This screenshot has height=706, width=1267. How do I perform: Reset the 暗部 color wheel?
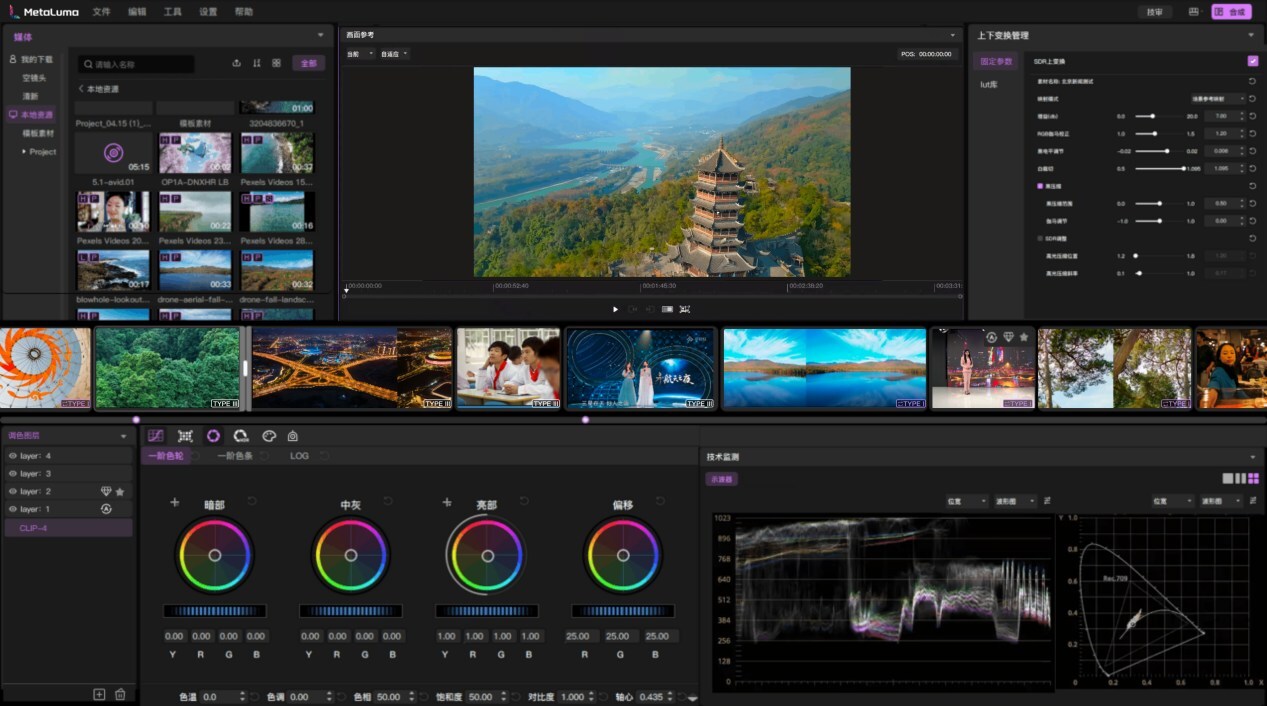252,501
